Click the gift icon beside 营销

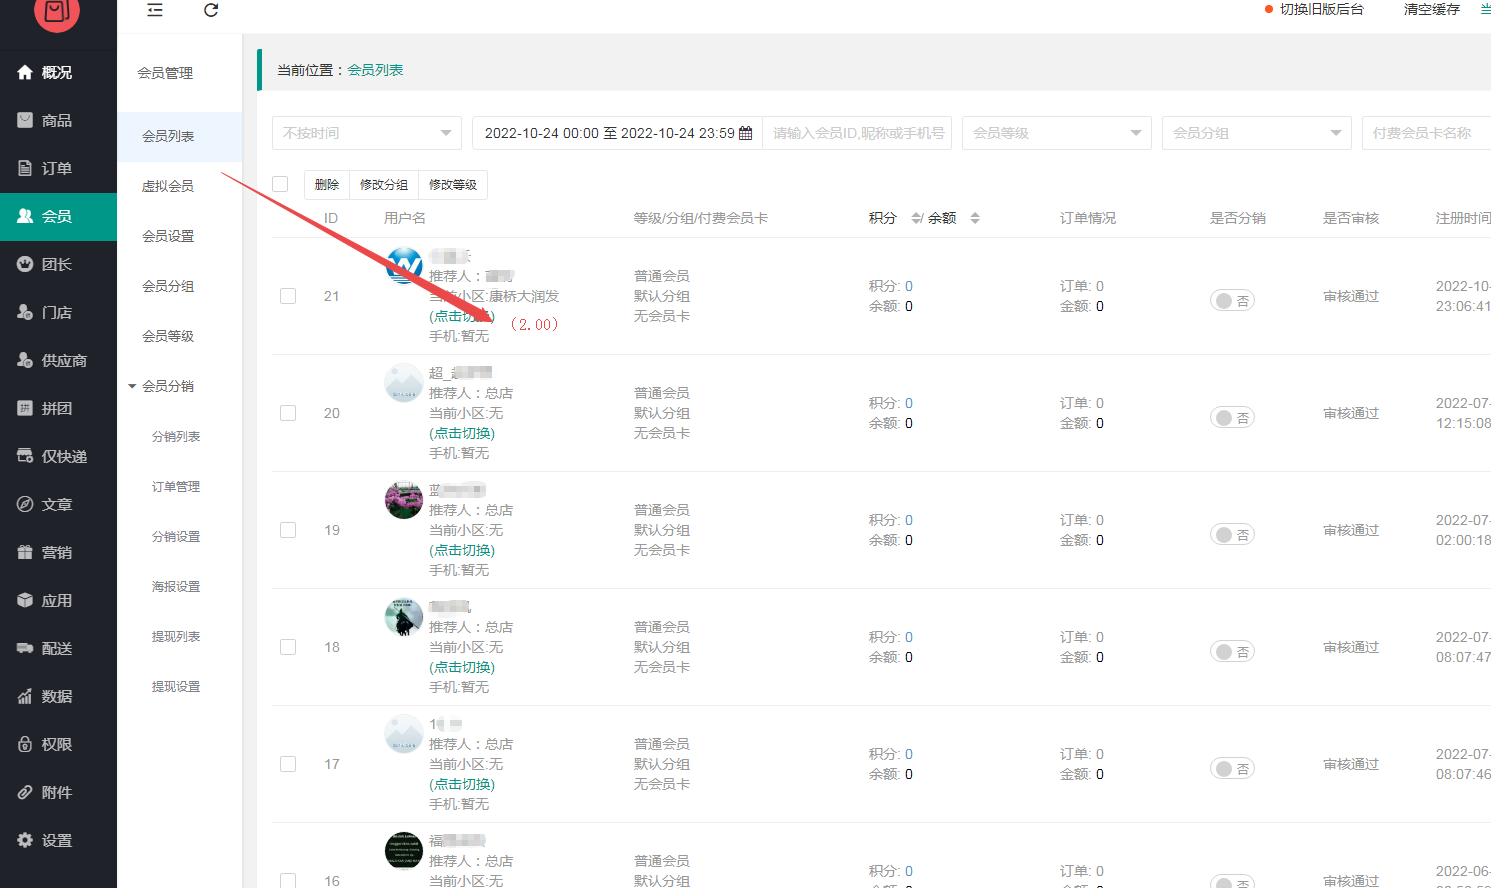pos(25,552)
